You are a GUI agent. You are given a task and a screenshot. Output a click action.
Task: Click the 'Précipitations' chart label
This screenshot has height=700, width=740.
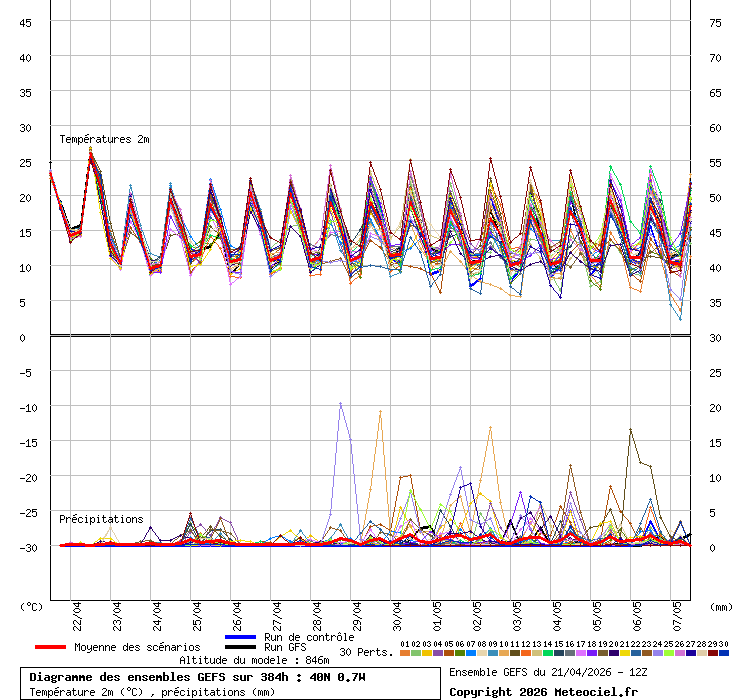tap(101, 519)
